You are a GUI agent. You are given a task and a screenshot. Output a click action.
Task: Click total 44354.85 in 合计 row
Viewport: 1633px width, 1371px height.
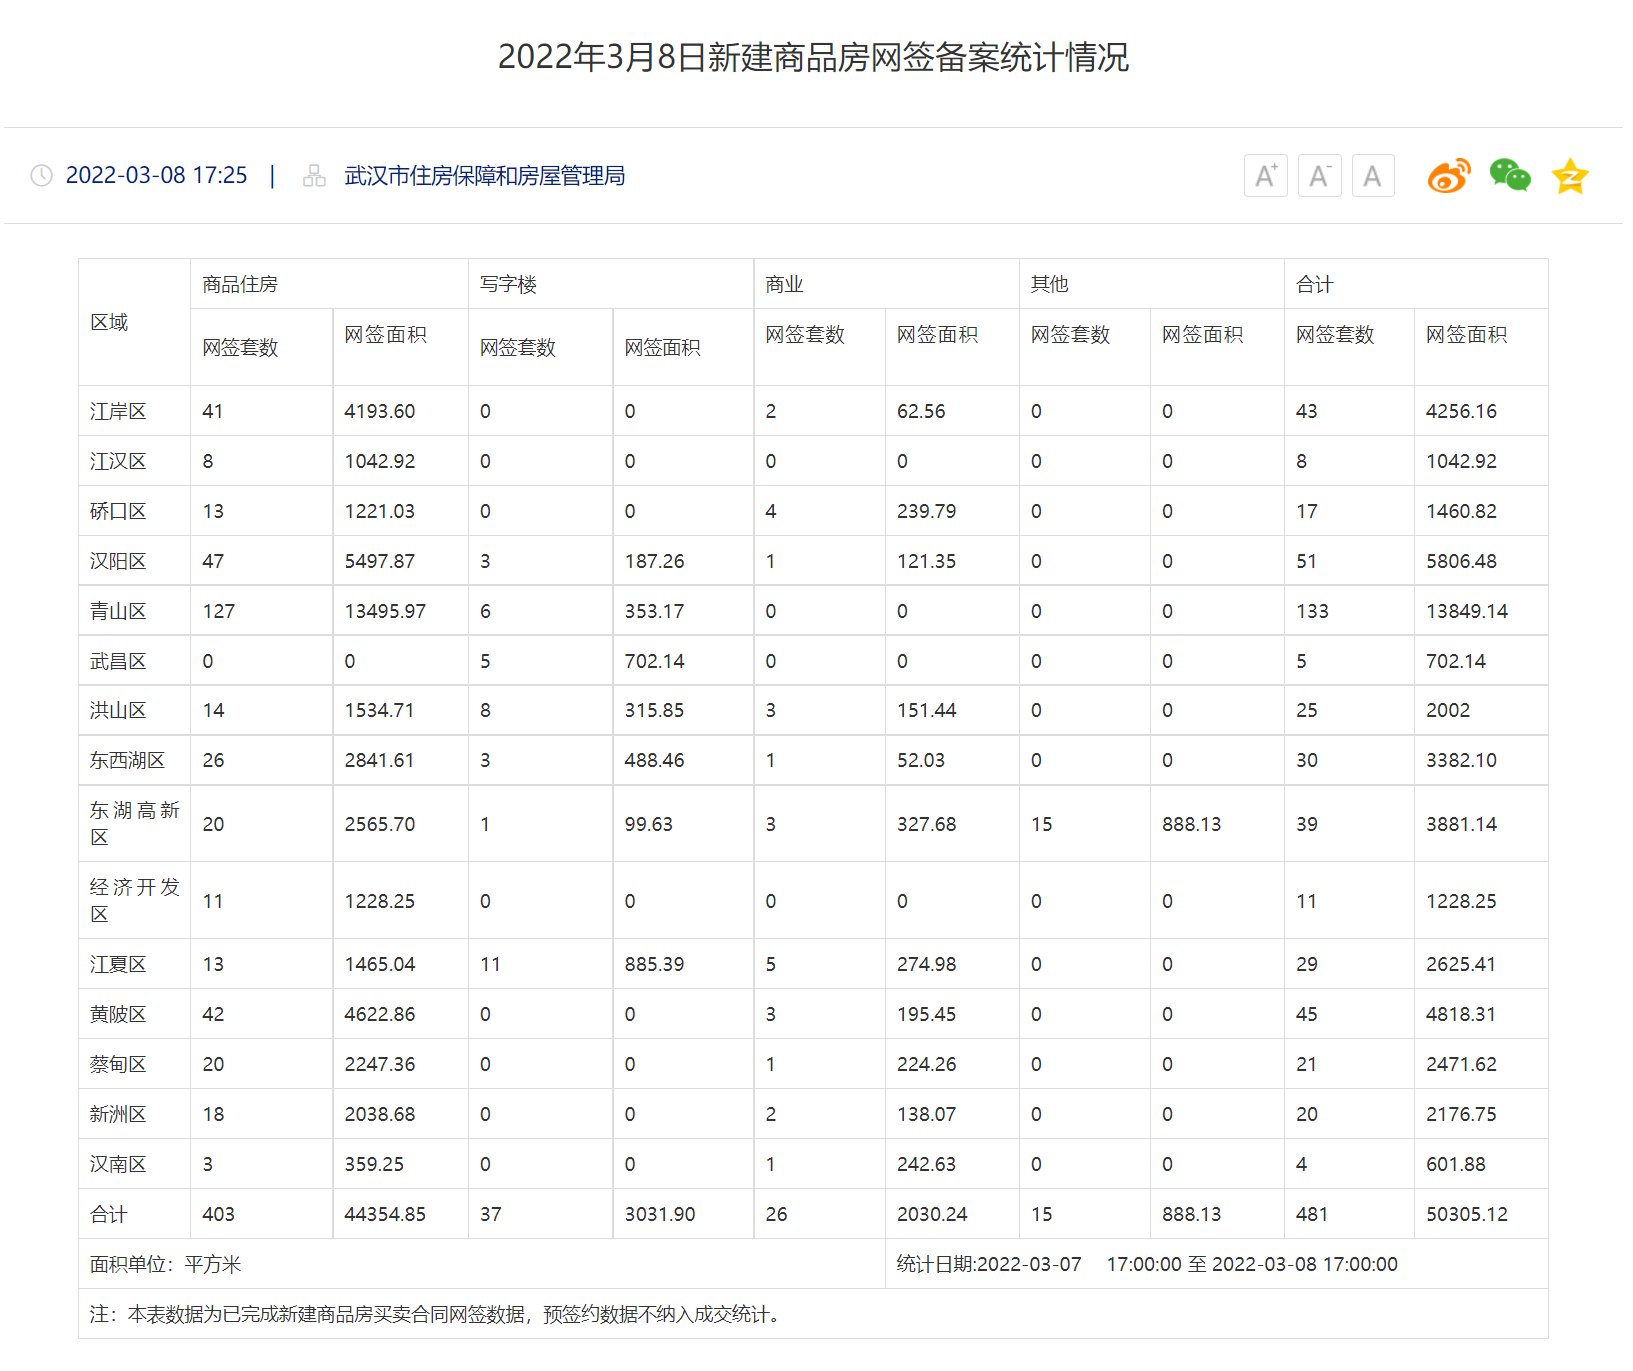[385, 1214]
